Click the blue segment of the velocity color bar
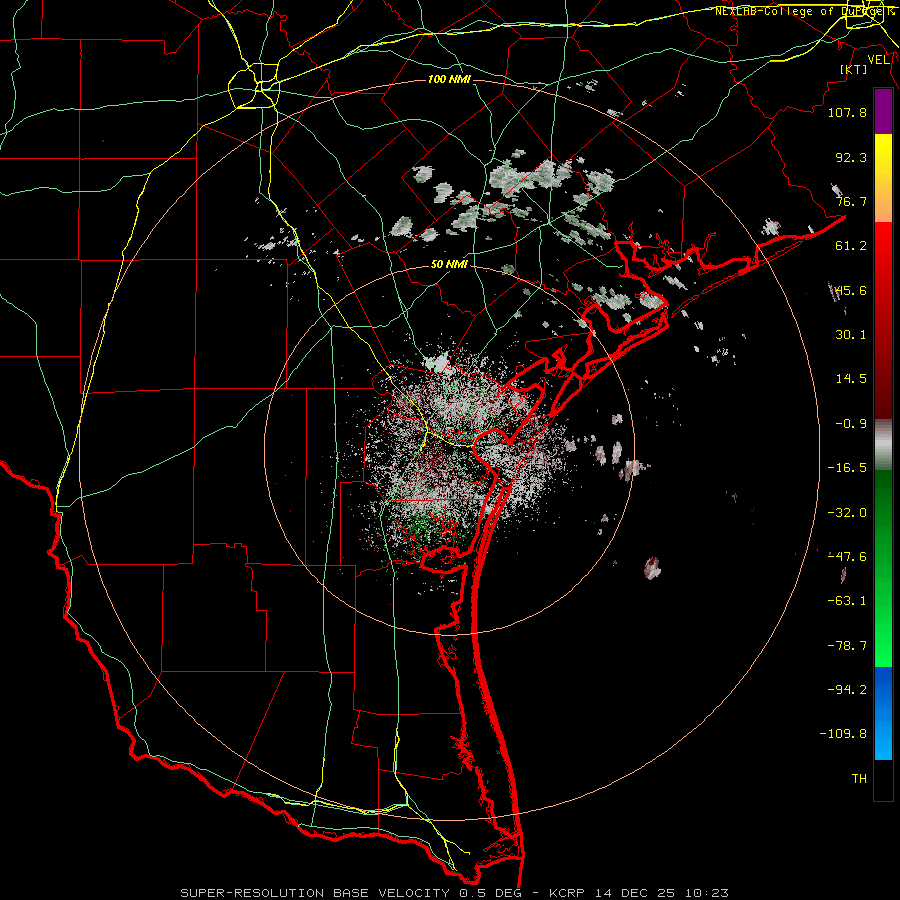This screenshot has width=900, height=900. tap(883, 713)
